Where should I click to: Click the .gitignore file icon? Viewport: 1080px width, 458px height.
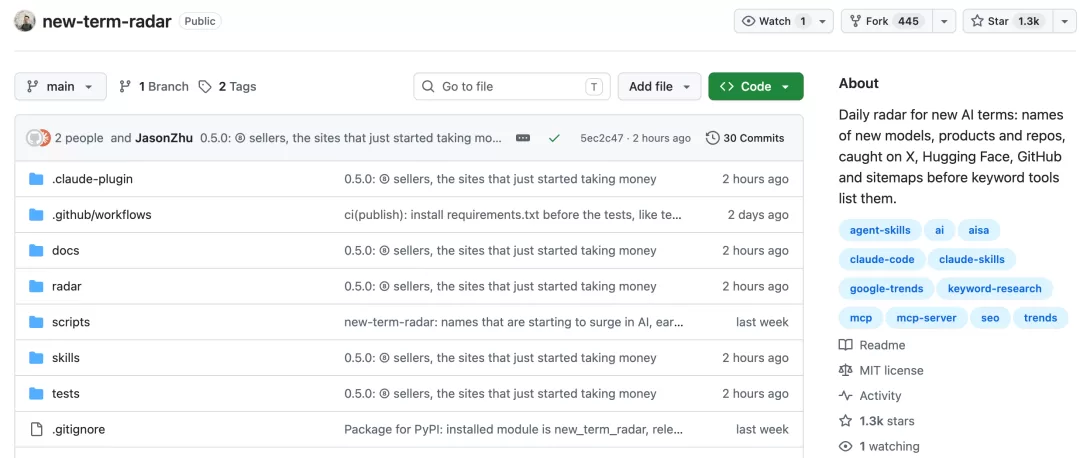[37, 430]
